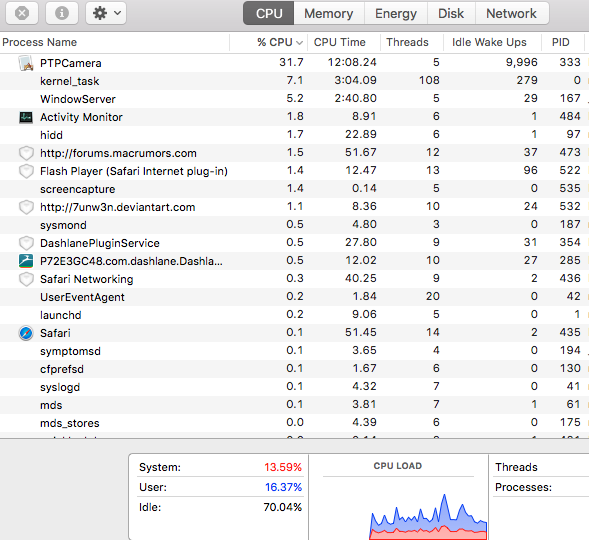This screenshot has height=540, width=589.
Task: Click shield icon beside 7unw3n.deviantart.com
Action: click(26, 207)
